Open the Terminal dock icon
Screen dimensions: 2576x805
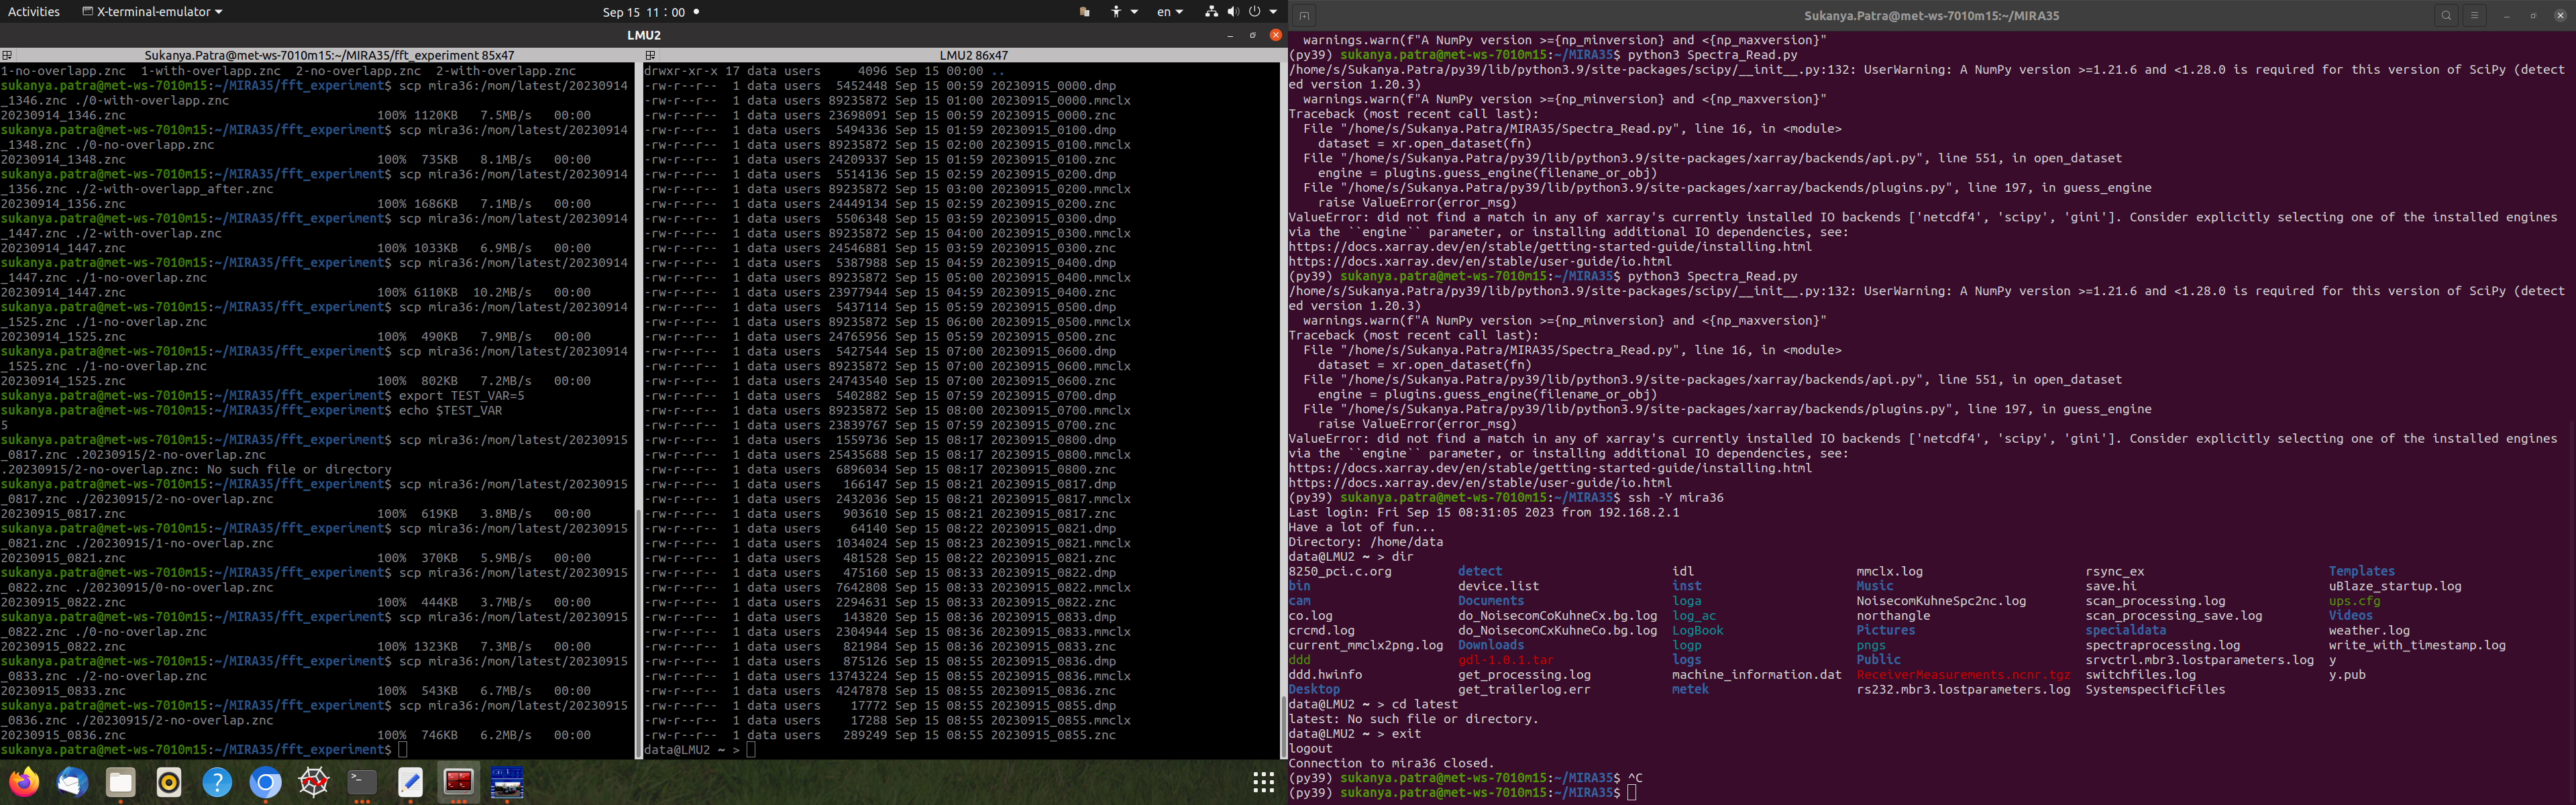pos(362,782)
